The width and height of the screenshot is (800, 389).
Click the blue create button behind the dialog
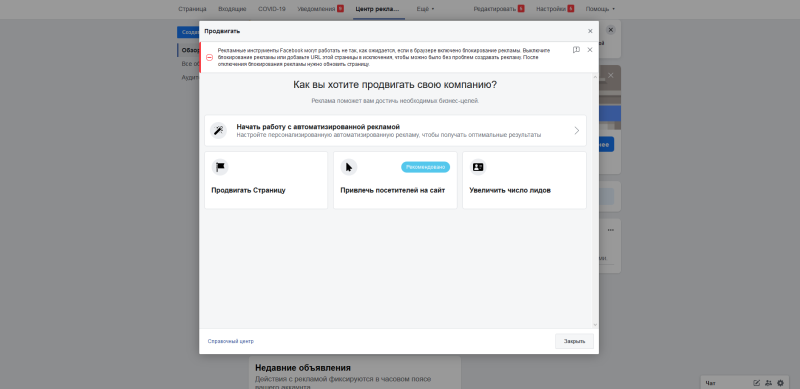(x=188, y=32)
